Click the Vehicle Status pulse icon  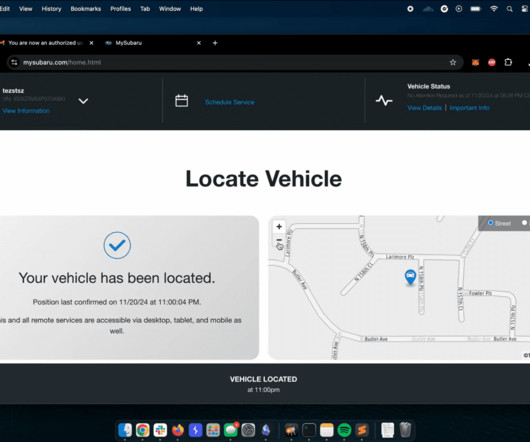click(384, 100)
